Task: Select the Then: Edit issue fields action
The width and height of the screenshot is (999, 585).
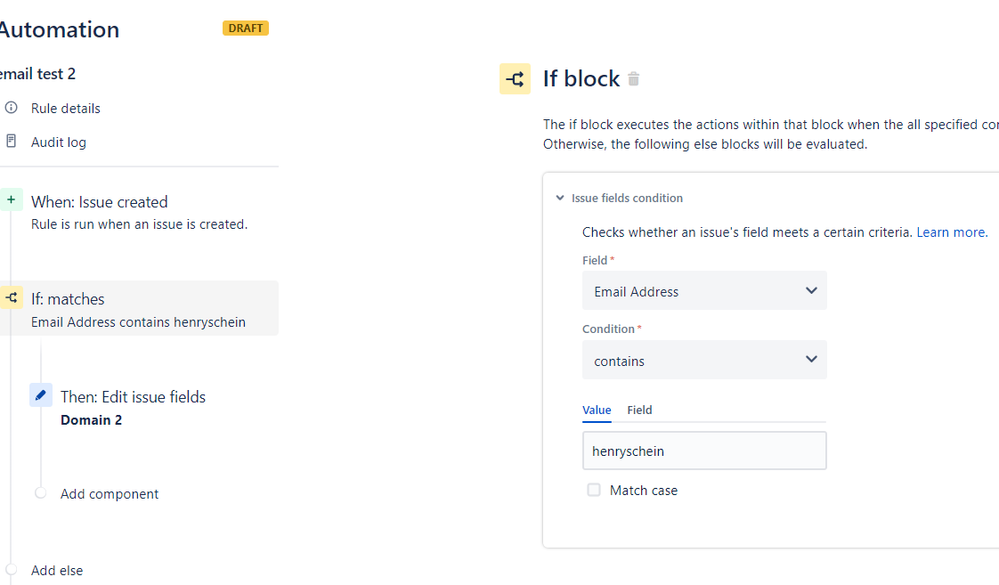Action: point(133,397)
